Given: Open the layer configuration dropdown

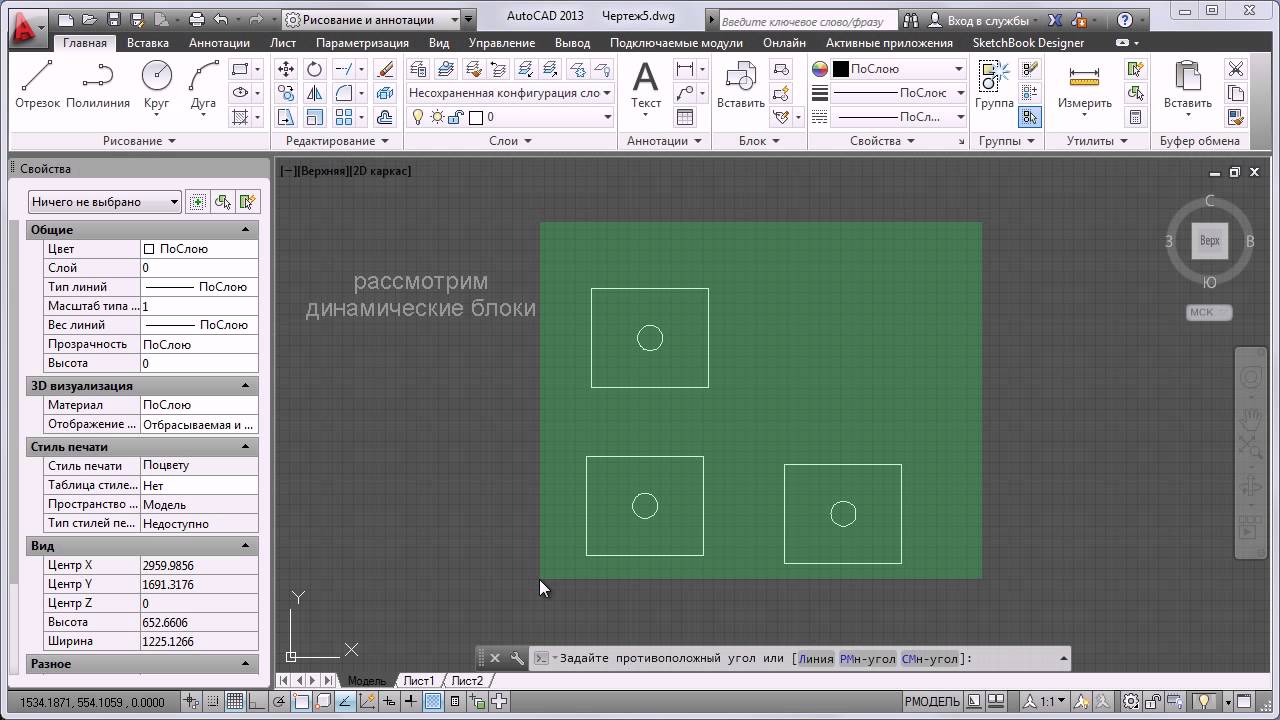Looking at the screenshot, I should coord(510,93).
